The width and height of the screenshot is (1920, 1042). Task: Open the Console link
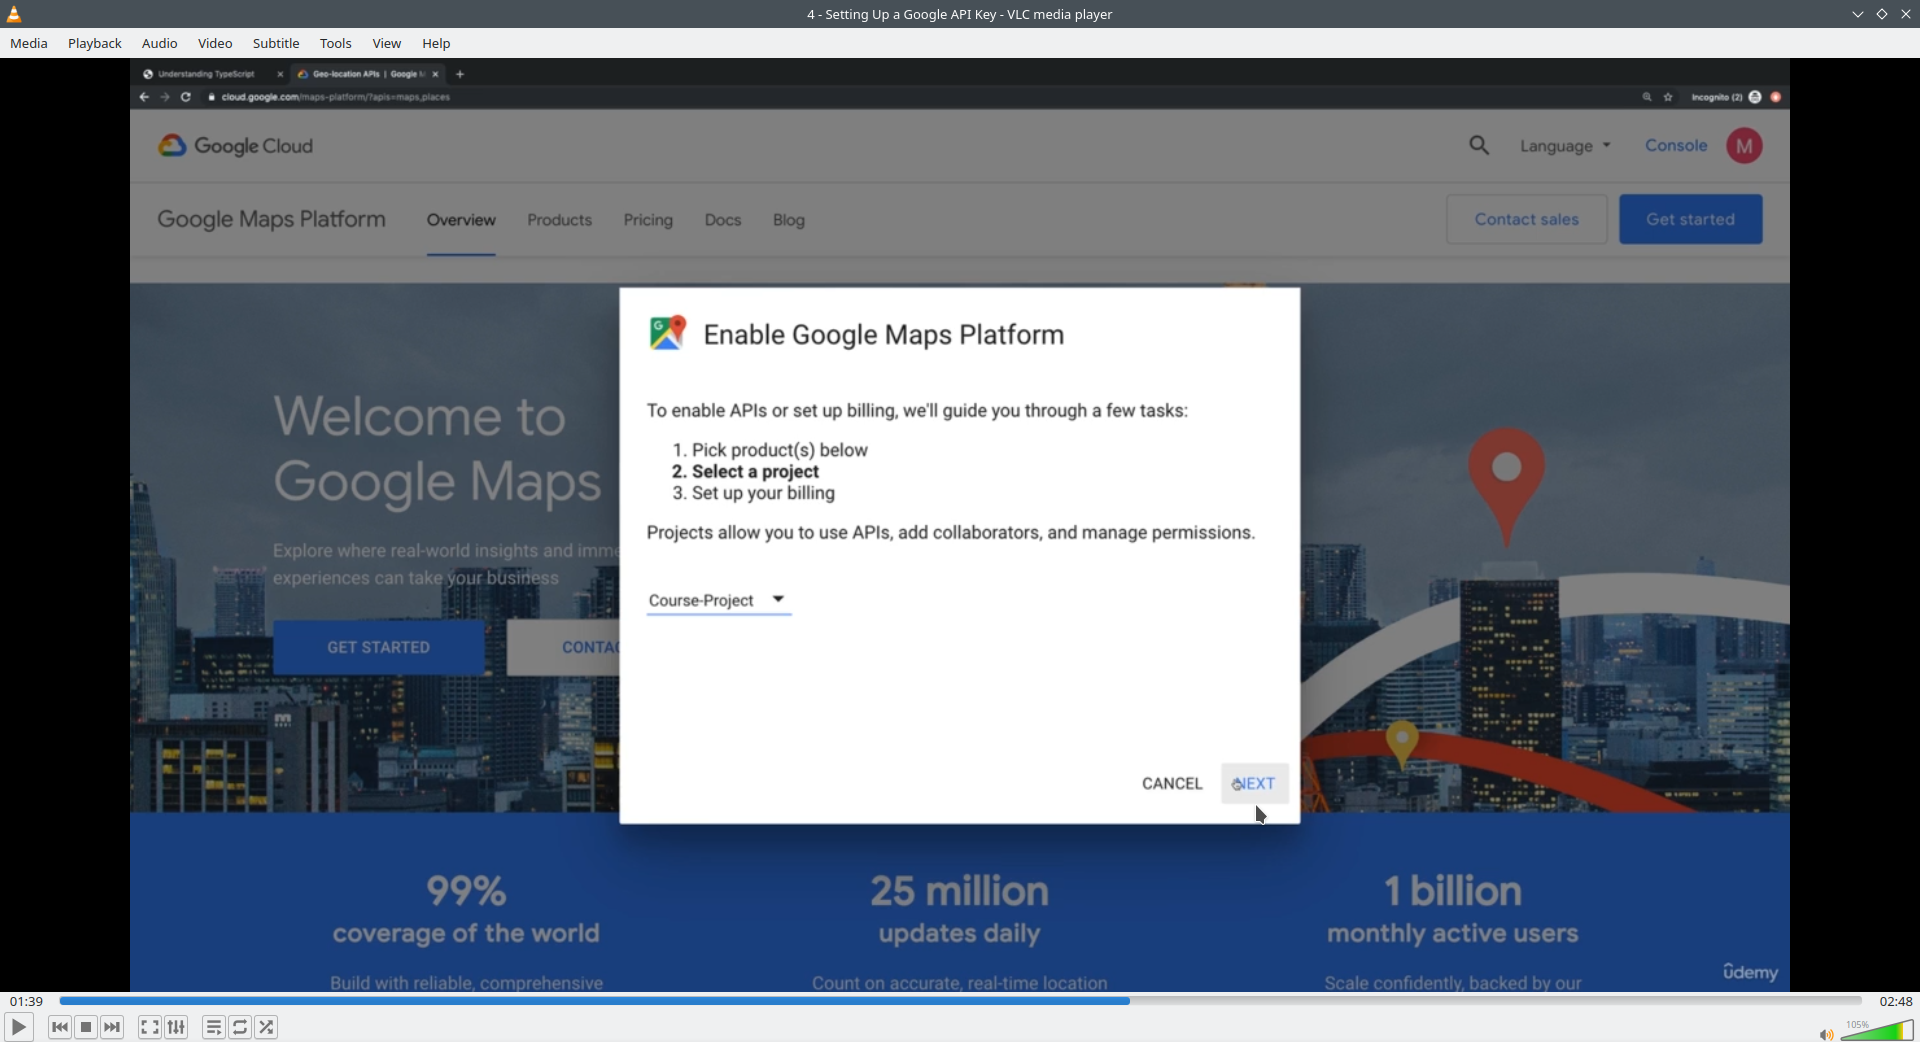click(1676, 146)
